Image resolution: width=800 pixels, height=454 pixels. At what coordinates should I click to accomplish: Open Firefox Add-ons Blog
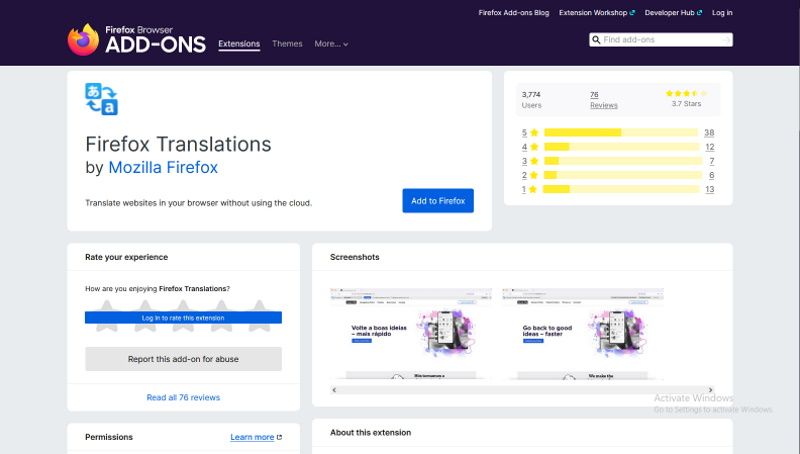coord(514,13)
